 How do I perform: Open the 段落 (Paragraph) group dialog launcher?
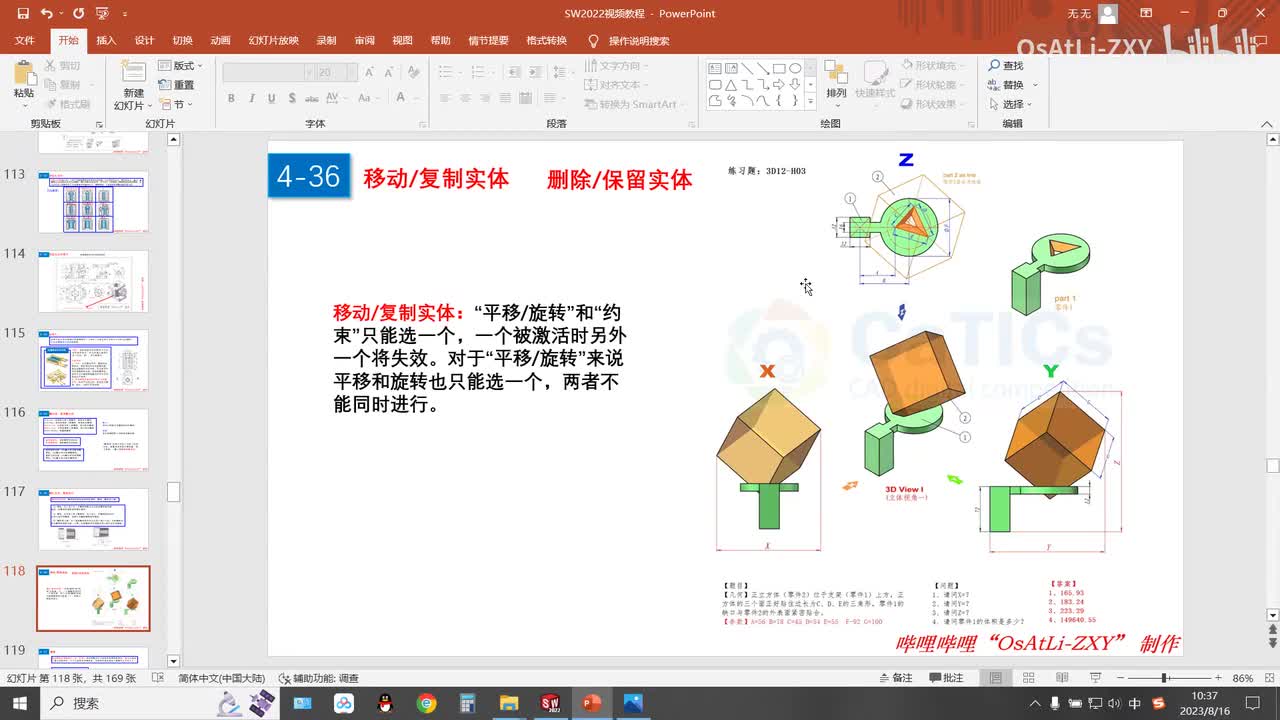[x=693, y=124]
